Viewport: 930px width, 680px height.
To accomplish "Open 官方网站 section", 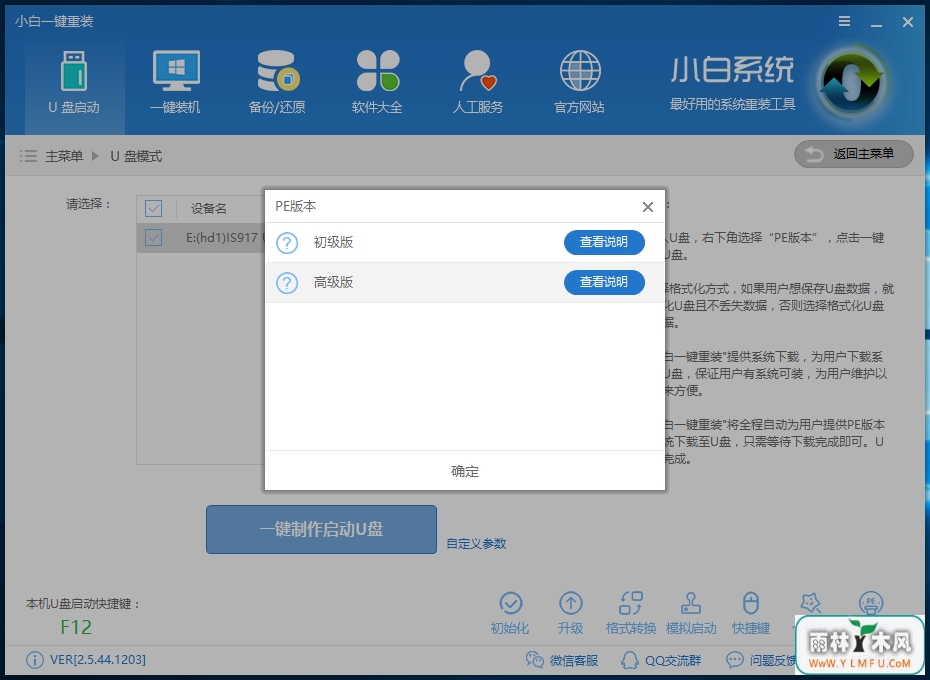I will pyautogui.click(x=579, y=83).
